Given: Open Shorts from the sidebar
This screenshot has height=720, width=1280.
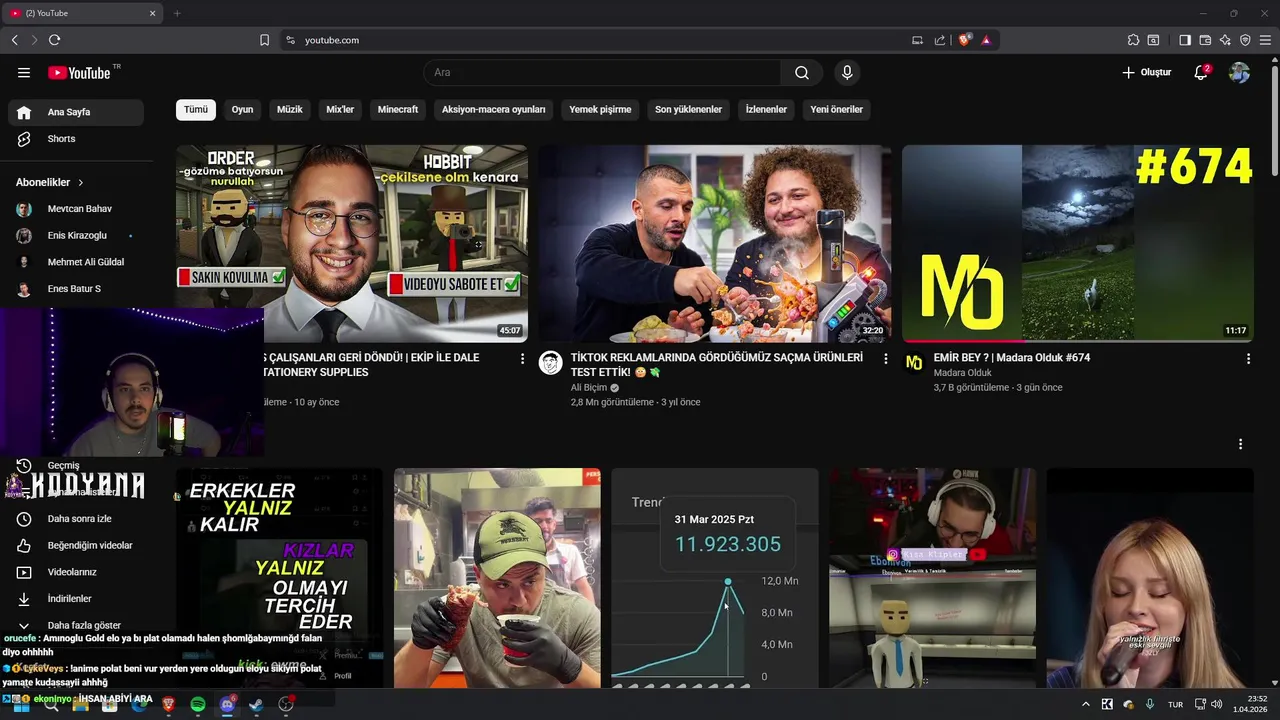Looking at the screenshot, I should [x=76, y=139].
